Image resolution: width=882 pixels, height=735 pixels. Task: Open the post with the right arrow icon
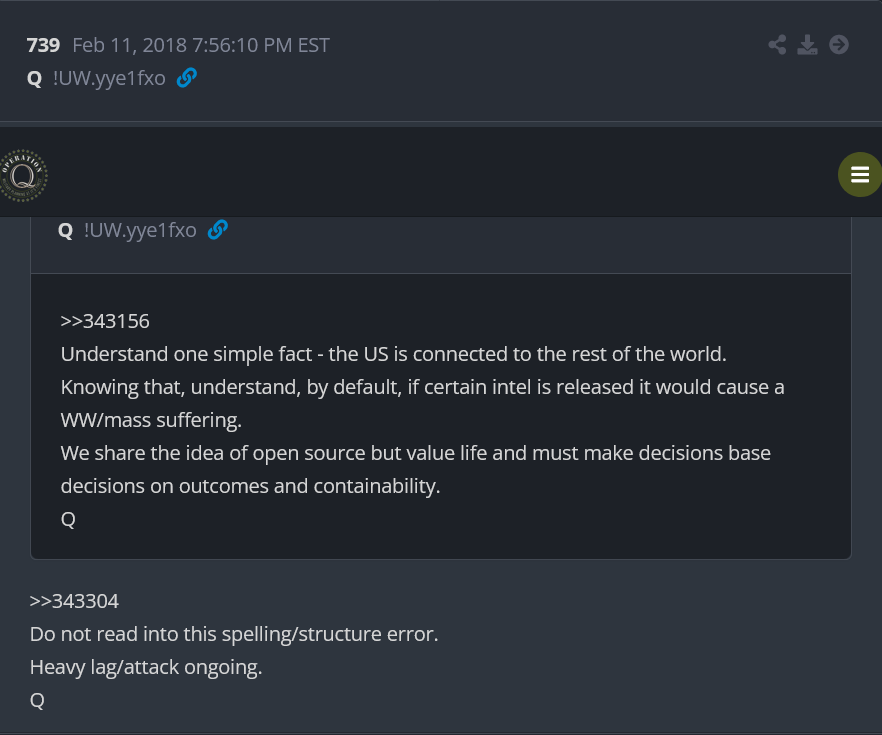[839, 45]
